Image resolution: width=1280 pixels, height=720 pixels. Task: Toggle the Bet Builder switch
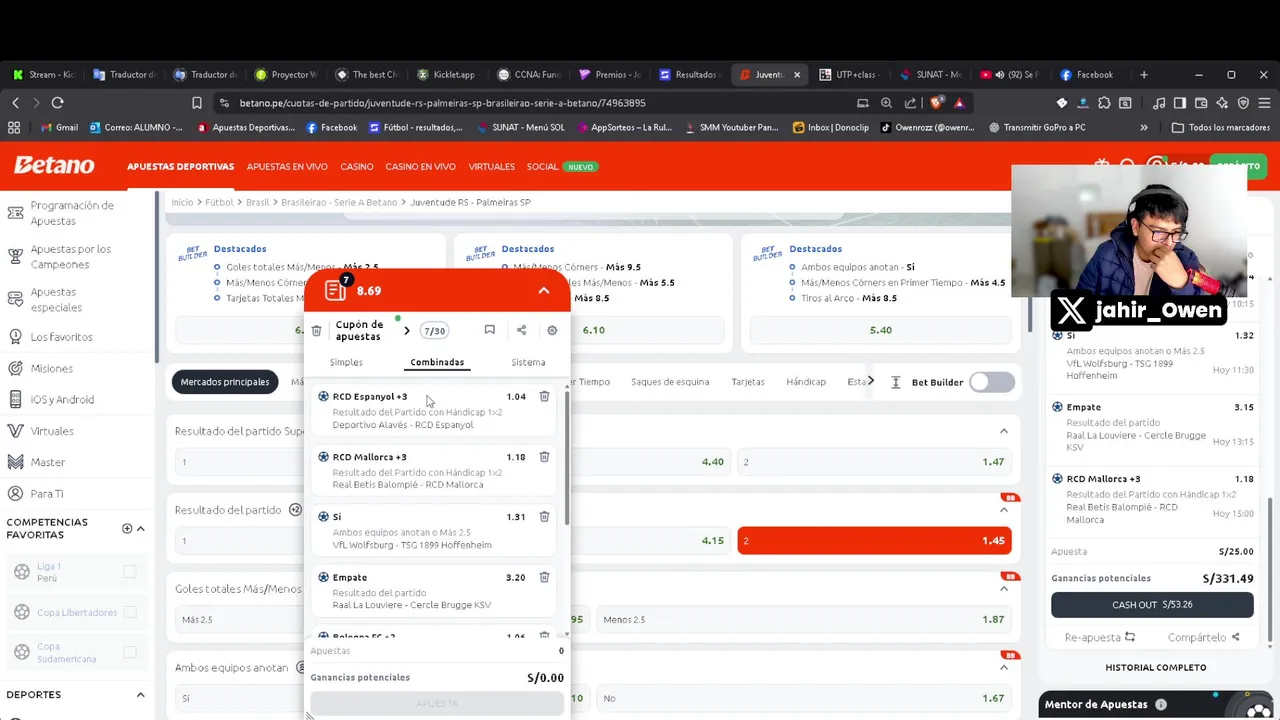[991, 382]
